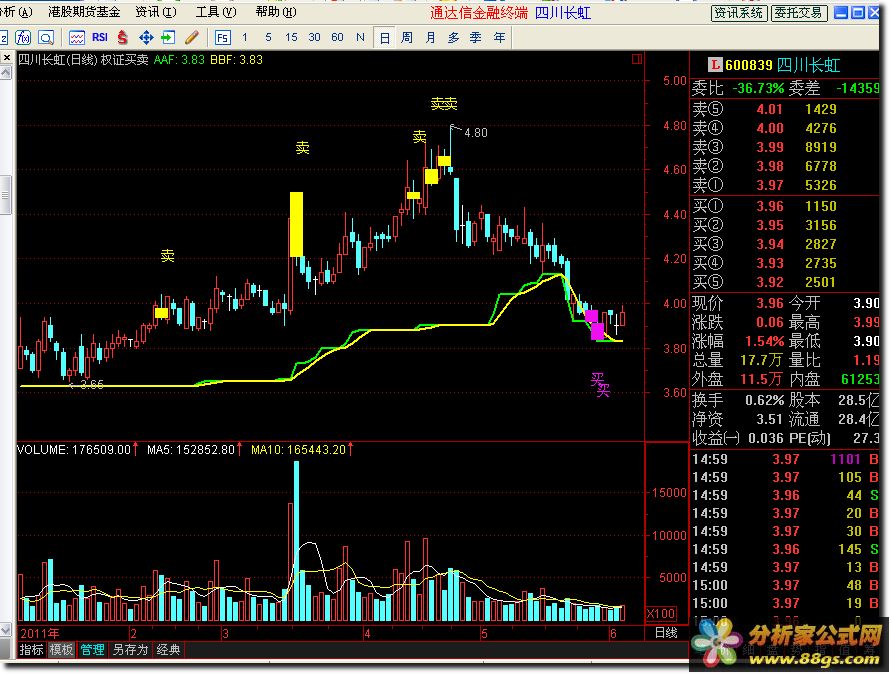The image size is (891, 674).
Task: Click the 卖① price 3.97 row
Action: (x=785, y=185)
